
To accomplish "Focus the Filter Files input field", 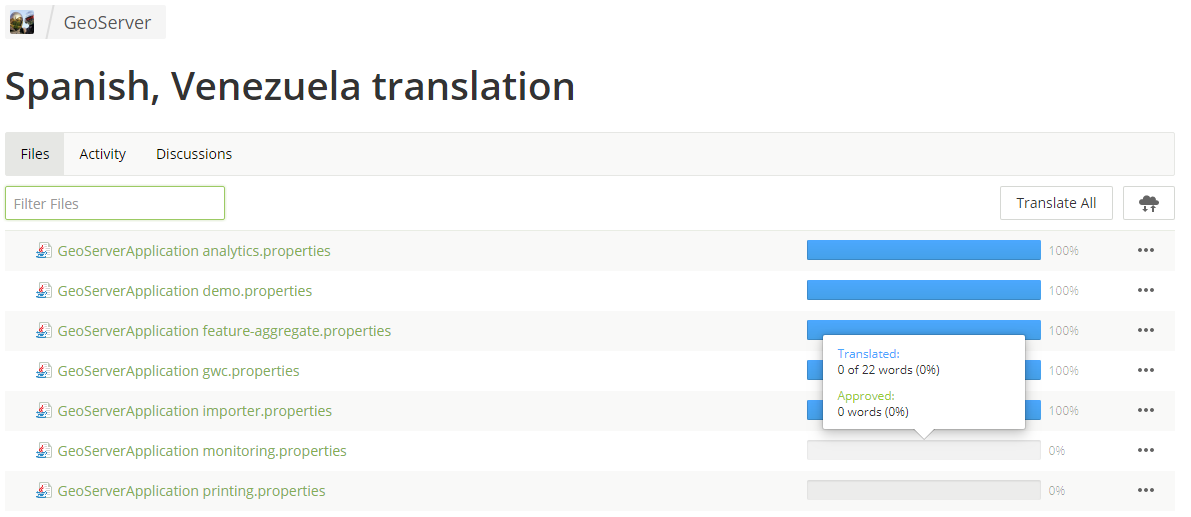I will tap(115, 203).
